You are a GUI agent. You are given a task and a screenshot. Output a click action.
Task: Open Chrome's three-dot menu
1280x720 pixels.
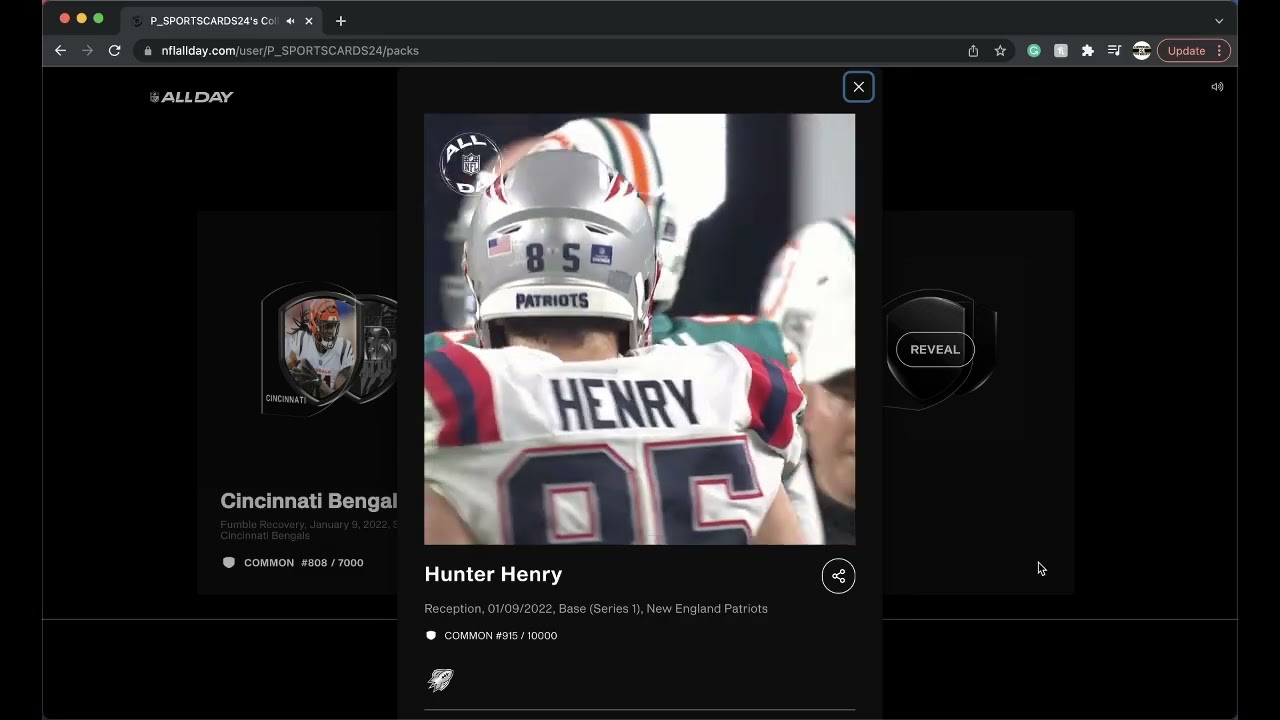1219,51
